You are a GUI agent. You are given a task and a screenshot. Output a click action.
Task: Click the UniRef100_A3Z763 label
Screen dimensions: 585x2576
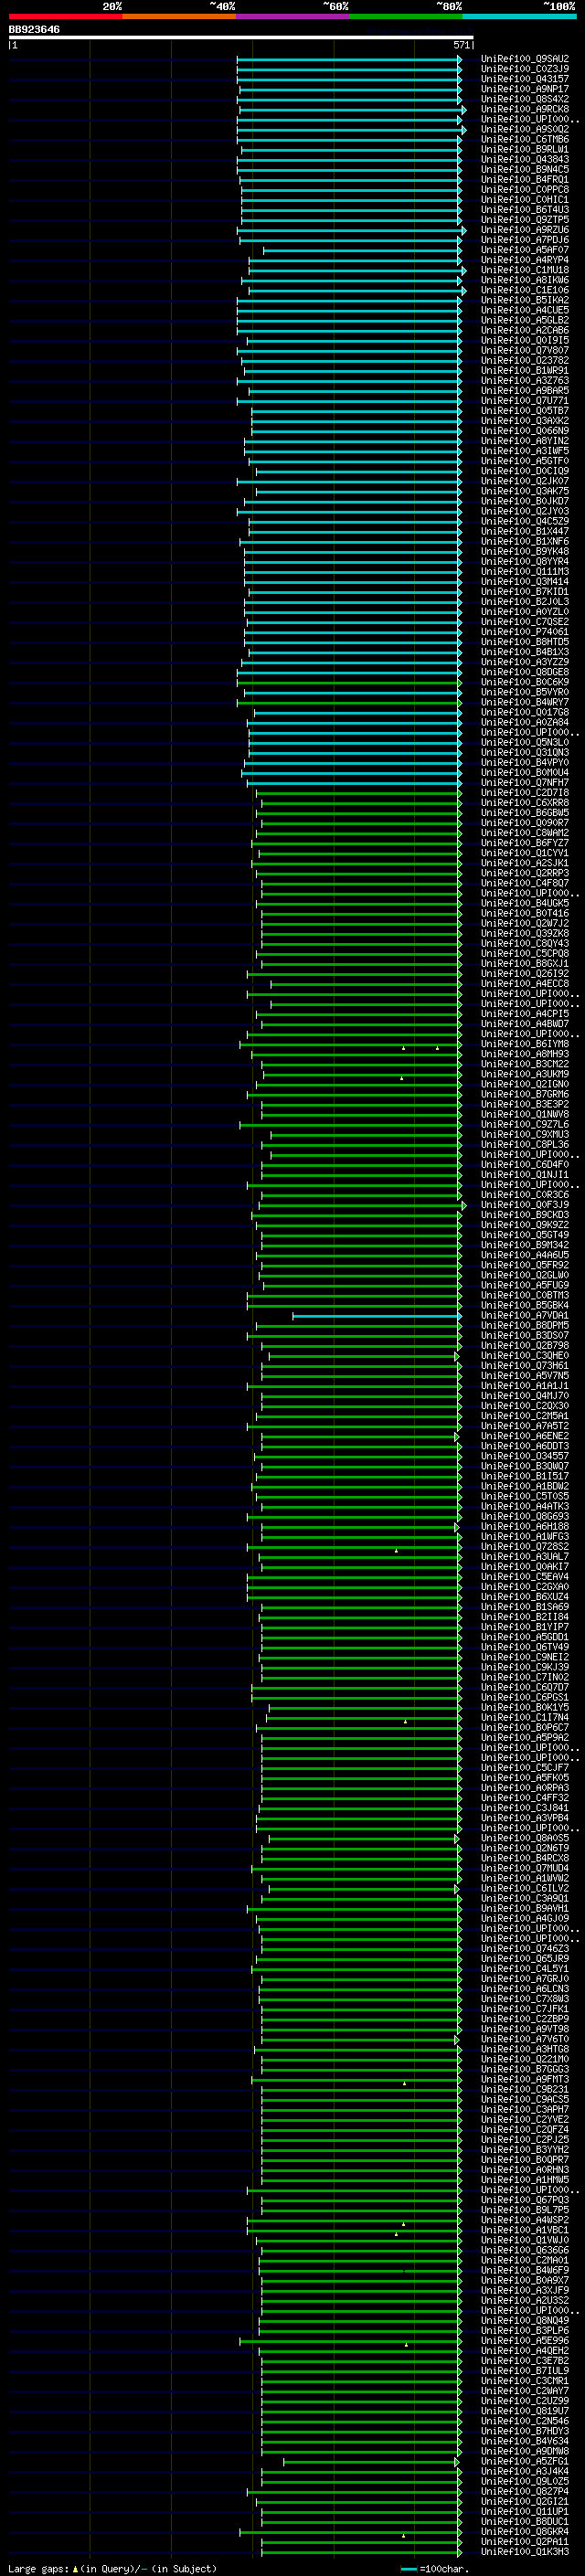525,381
